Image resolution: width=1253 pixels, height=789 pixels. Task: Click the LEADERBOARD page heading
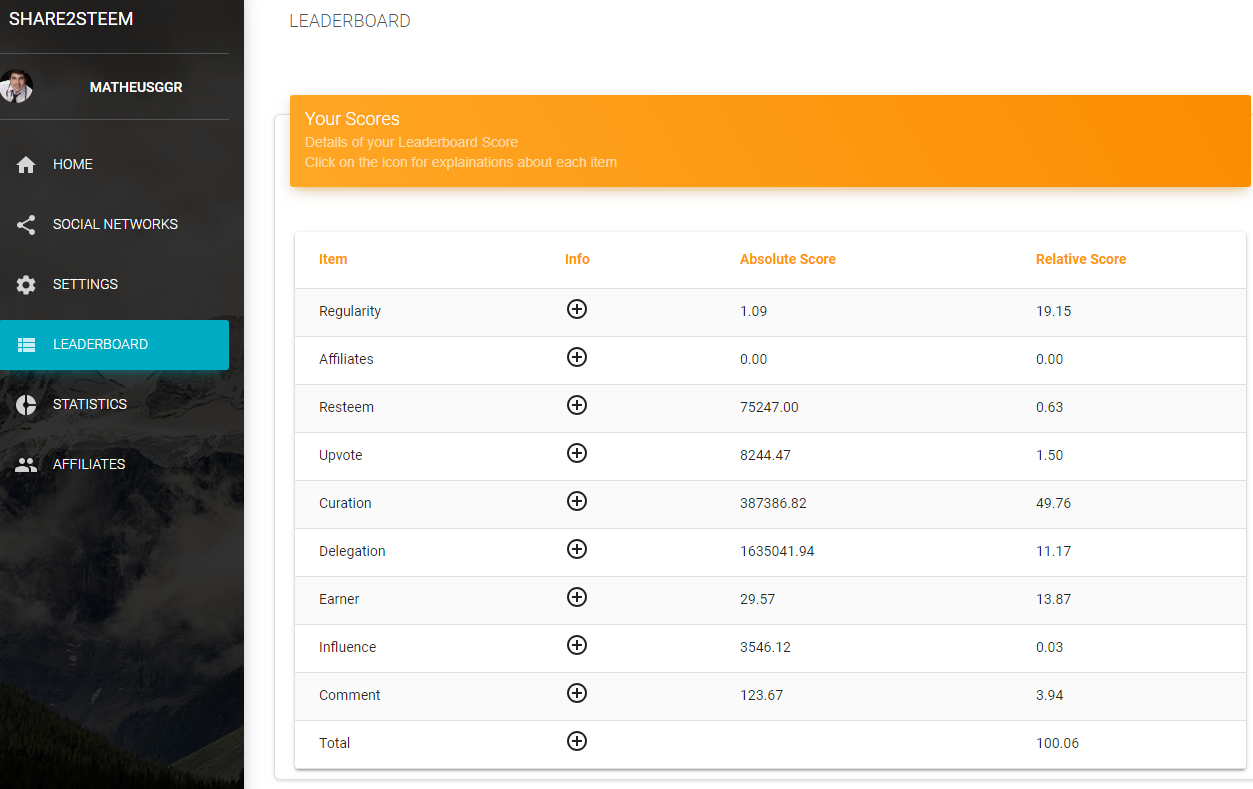[x=350, y=21]
